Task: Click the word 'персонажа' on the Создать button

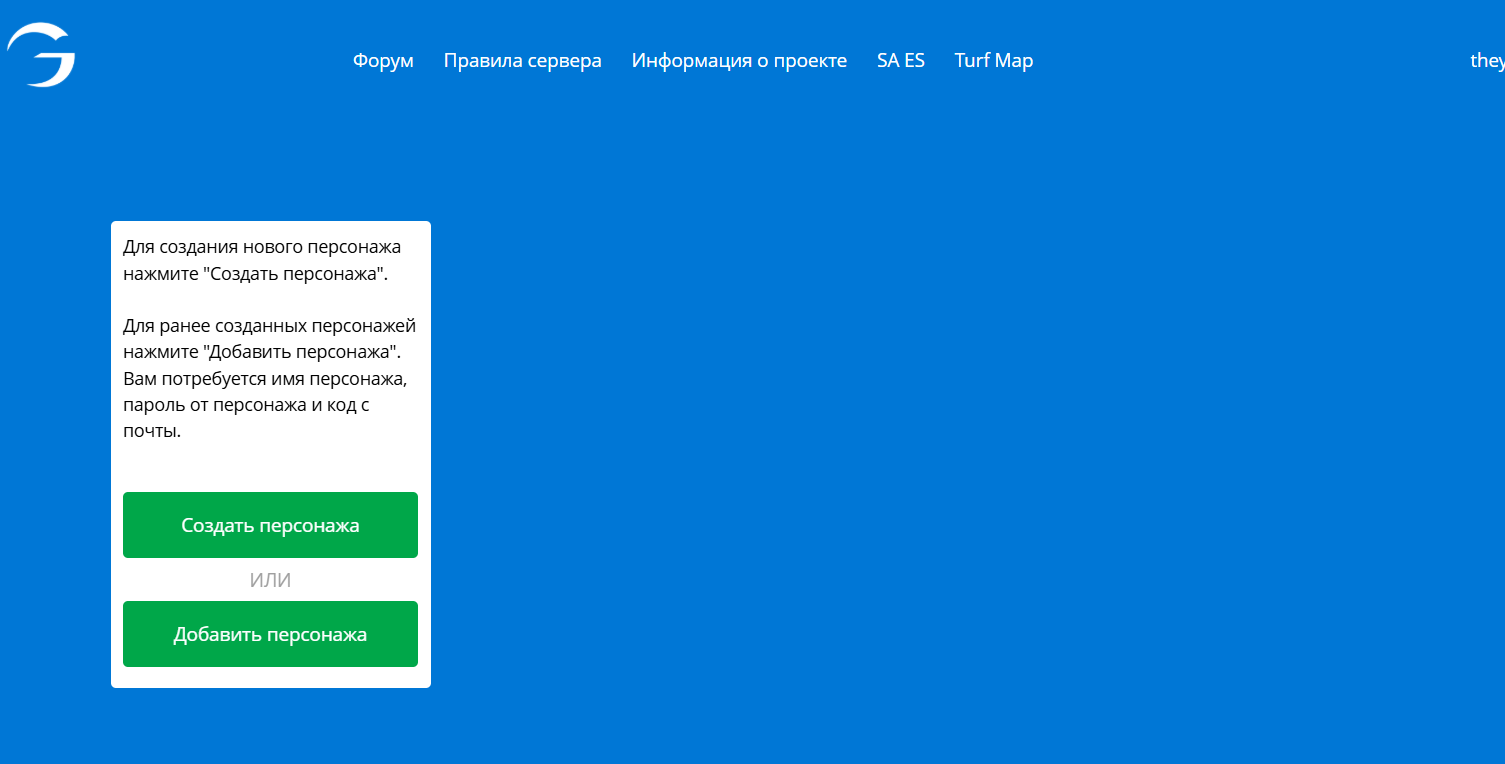Action: pos(309,525)
